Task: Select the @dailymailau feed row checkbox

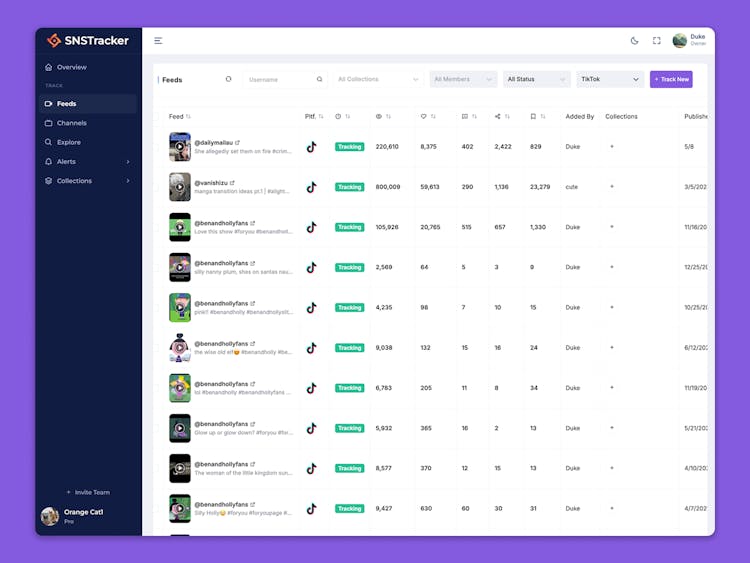Action: 158,147
